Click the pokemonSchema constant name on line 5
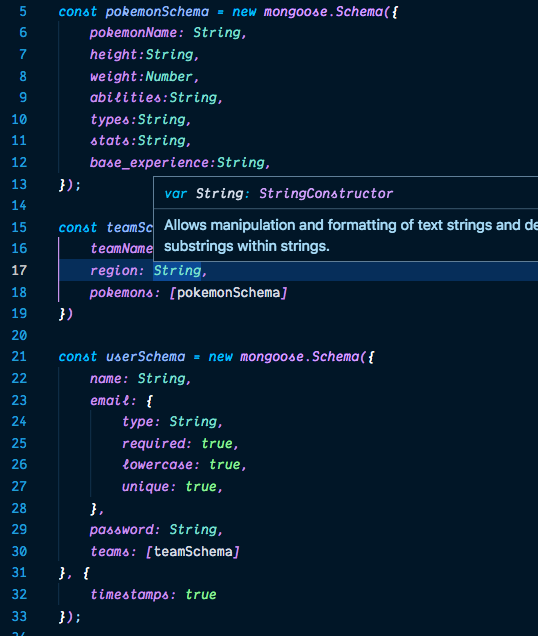The image size is (538, 636). point(157,11)
